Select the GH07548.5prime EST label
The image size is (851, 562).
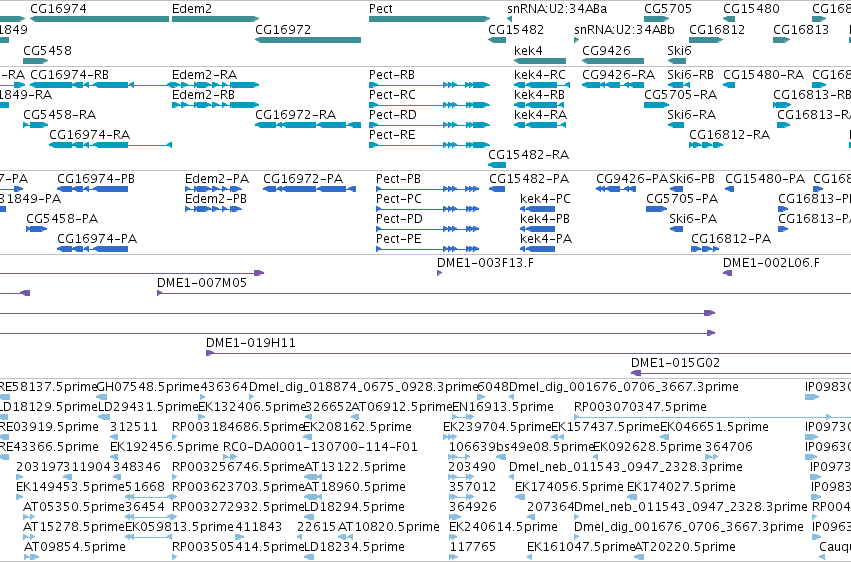point(148,387)
